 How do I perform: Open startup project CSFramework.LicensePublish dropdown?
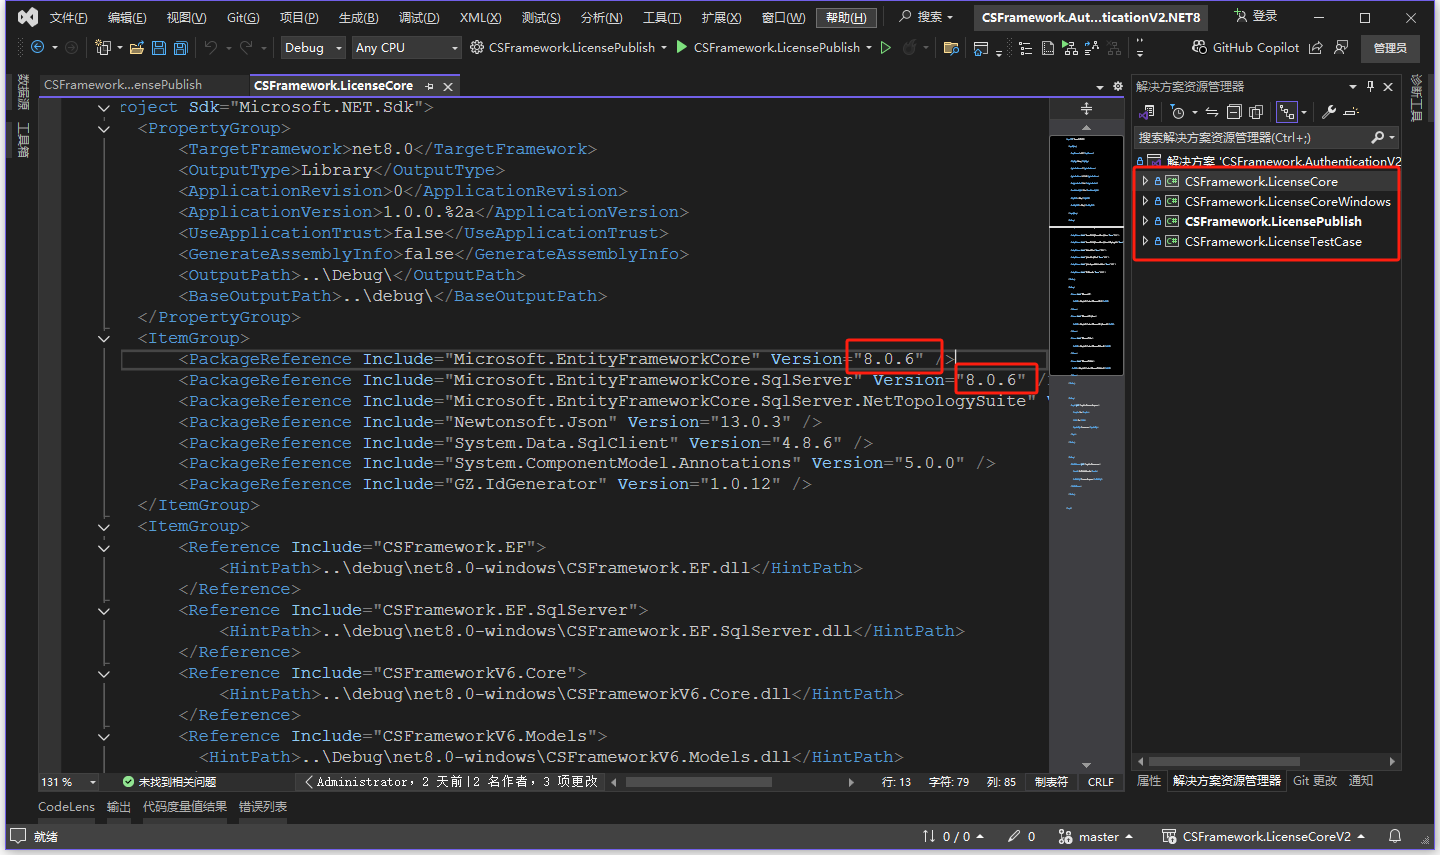coord(568,47)
